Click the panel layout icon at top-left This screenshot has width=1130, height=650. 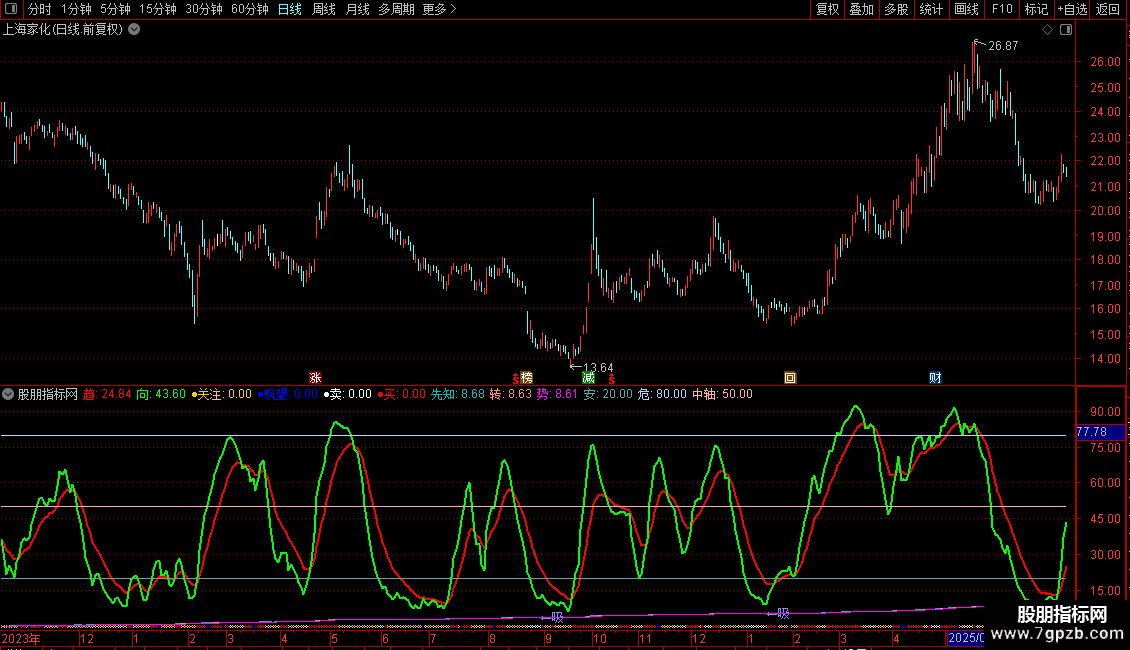(11, 9)
